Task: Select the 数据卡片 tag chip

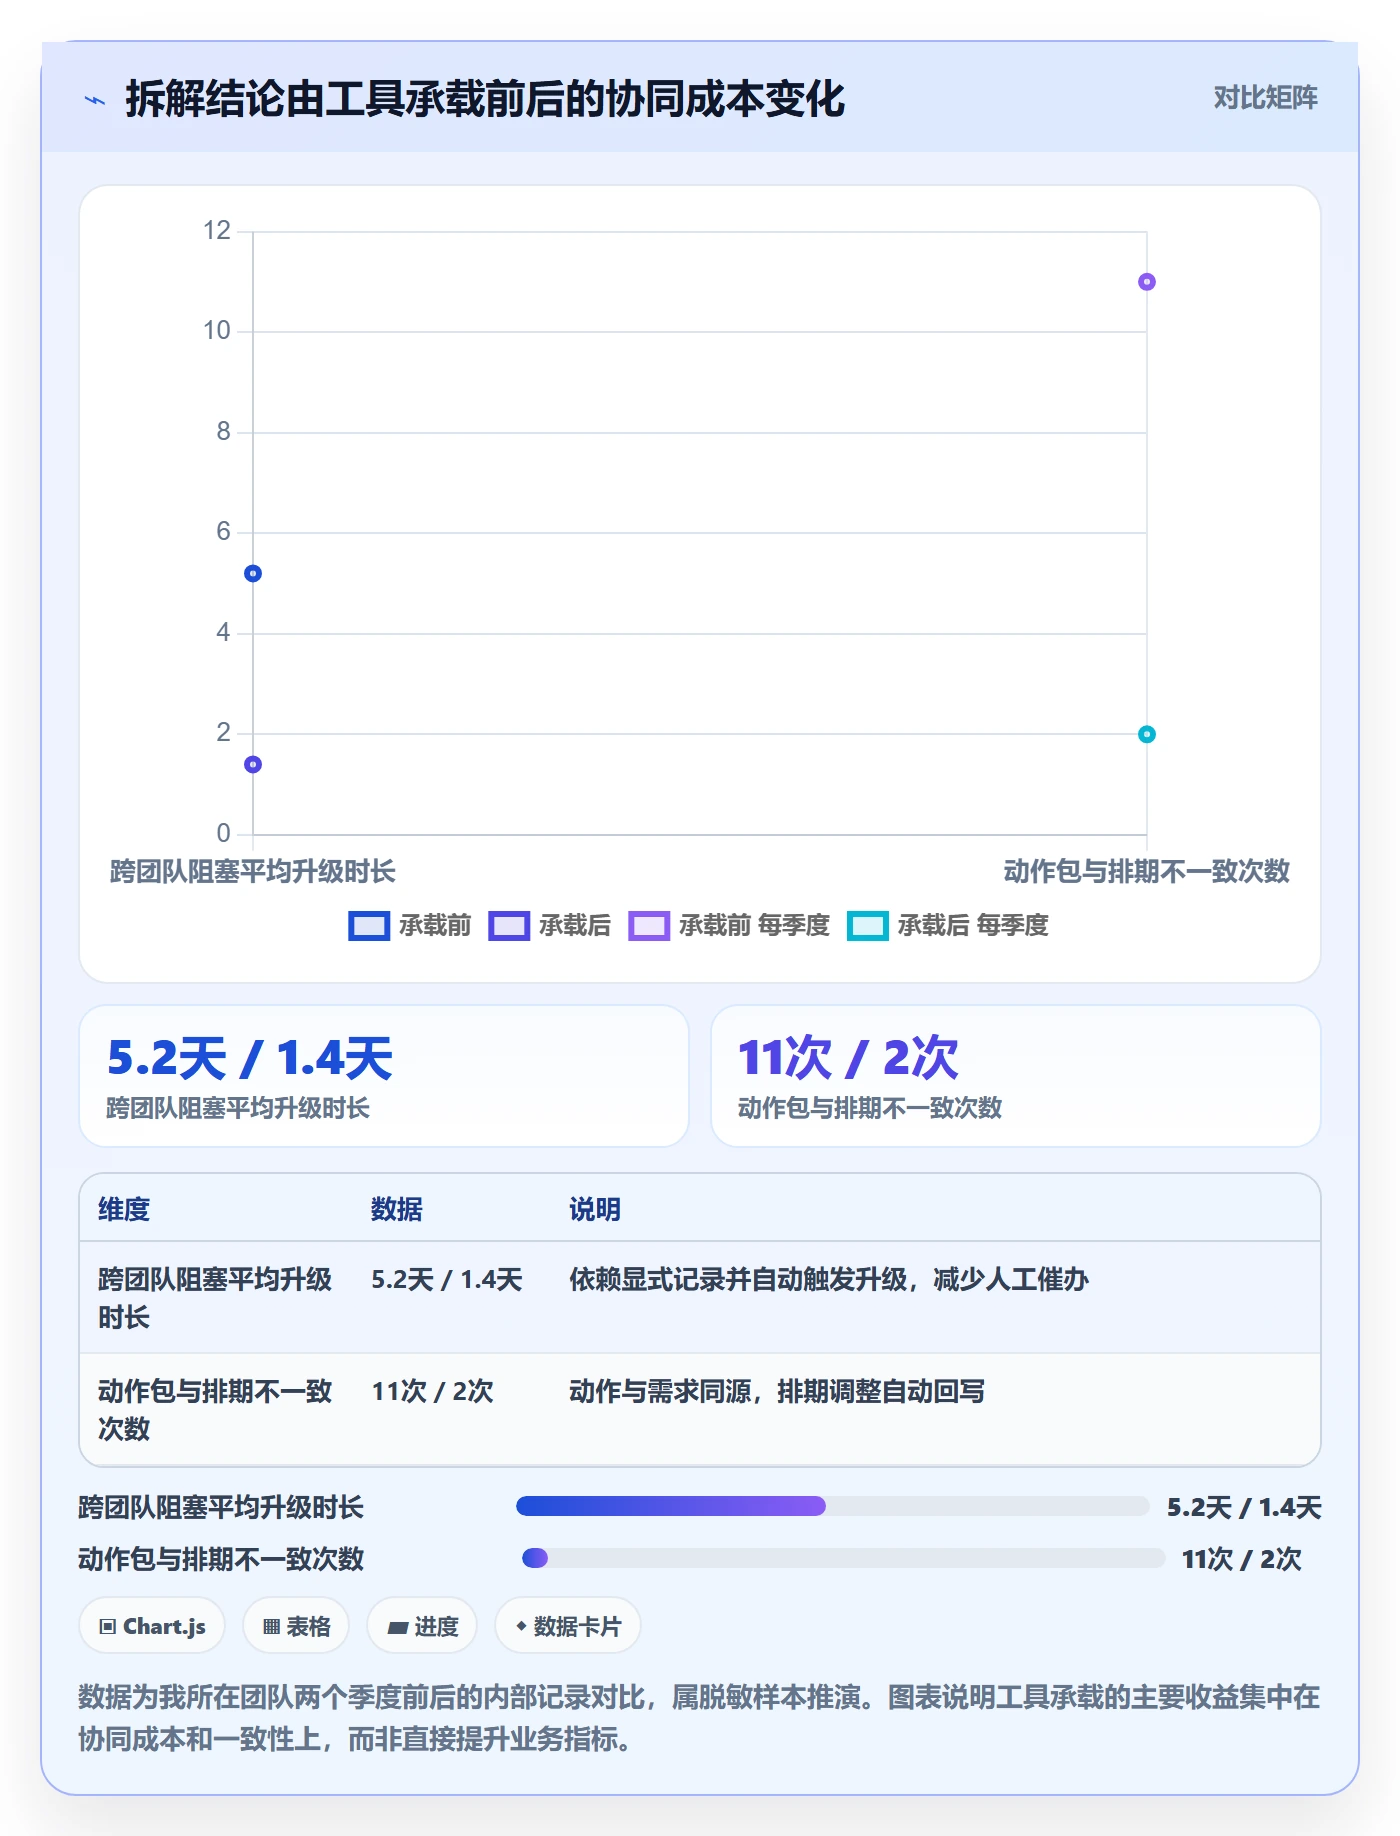Action: pyautogui.click(x=568, y=1626)
